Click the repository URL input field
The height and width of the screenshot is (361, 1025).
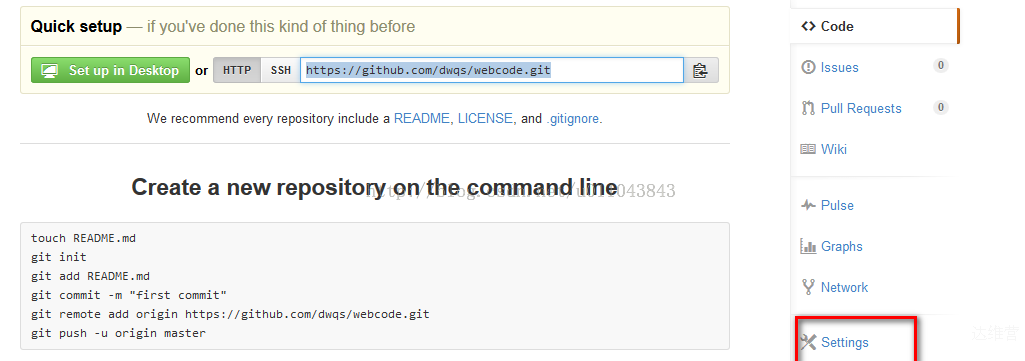pos(492,71)
